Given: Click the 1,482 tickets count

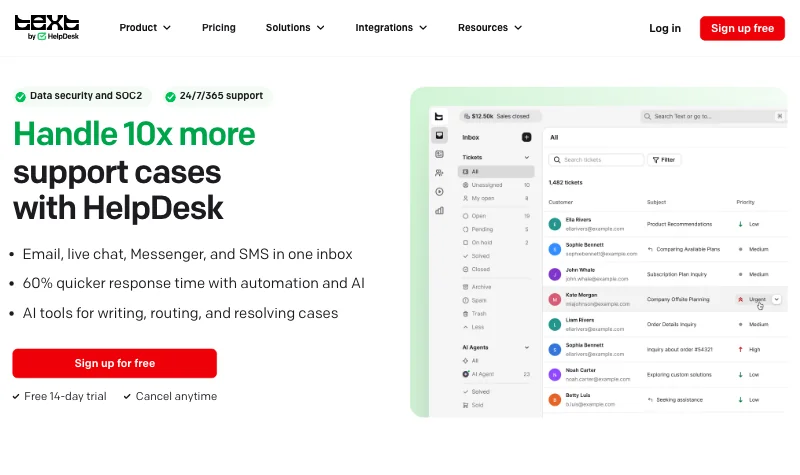Looking at the screenshot, I should click(x=565, y=182).
